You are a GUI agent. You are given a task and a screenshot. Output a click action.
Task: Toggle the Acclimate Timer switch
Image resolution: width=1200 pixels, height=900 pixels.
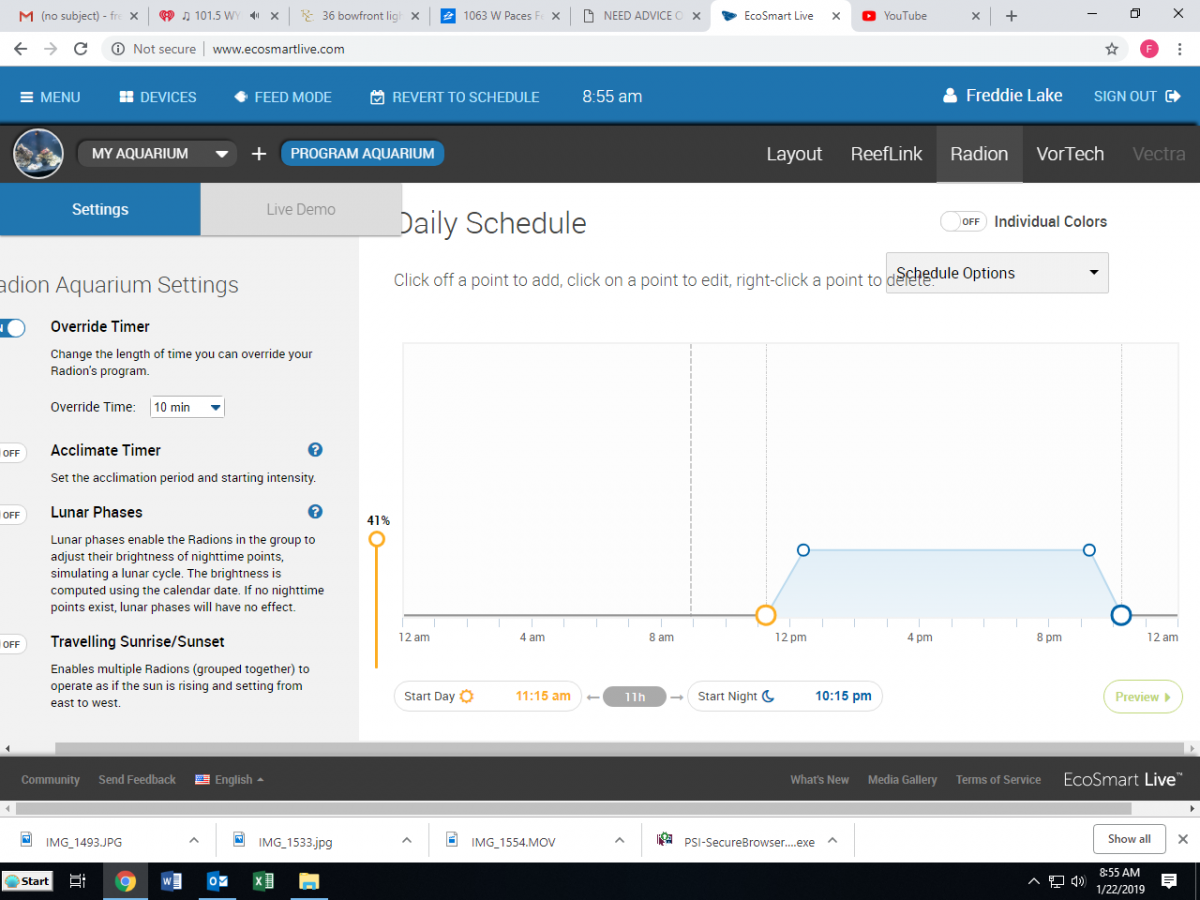13,453
